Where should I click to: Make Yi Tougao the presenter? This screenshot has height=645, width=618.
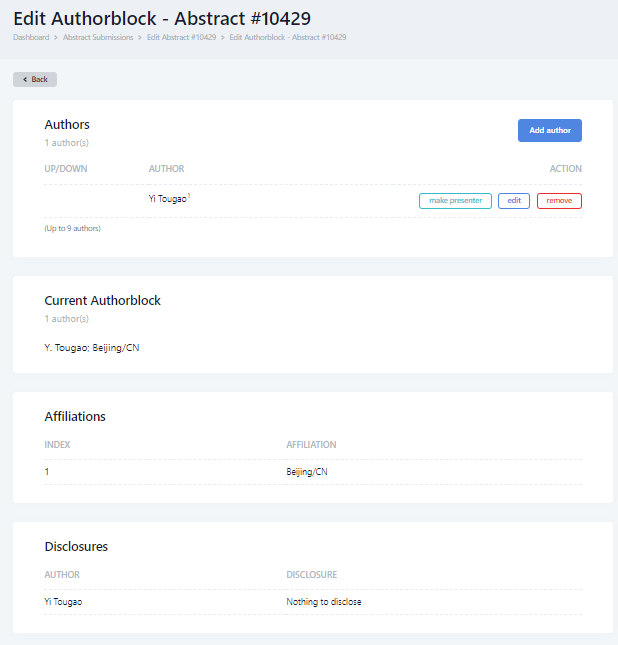pyautogui.click(x=455, y=201)
